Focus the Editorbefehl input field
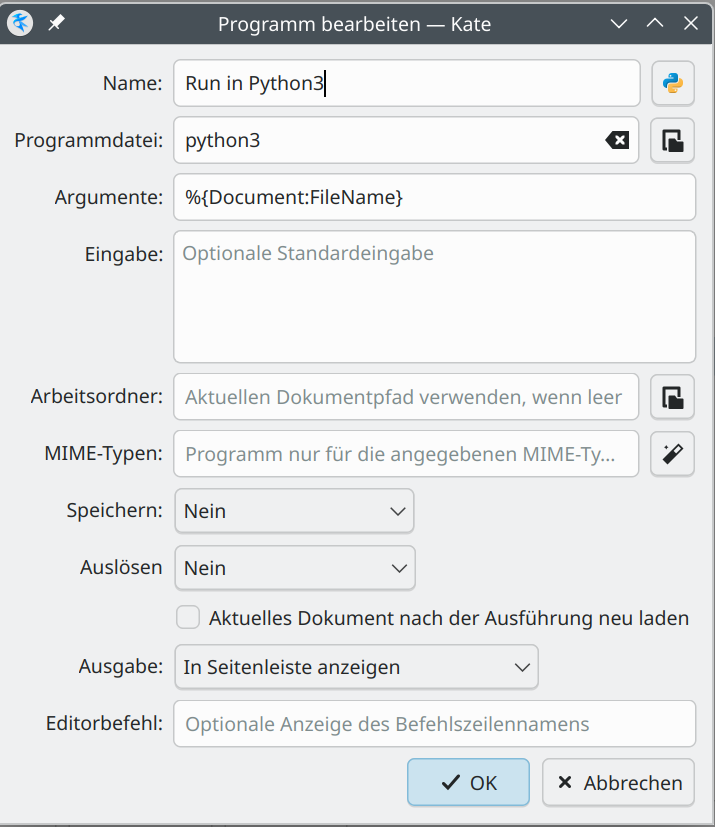Image resolution: width=715 pixels, height=827 pixels. pos(434,724)
